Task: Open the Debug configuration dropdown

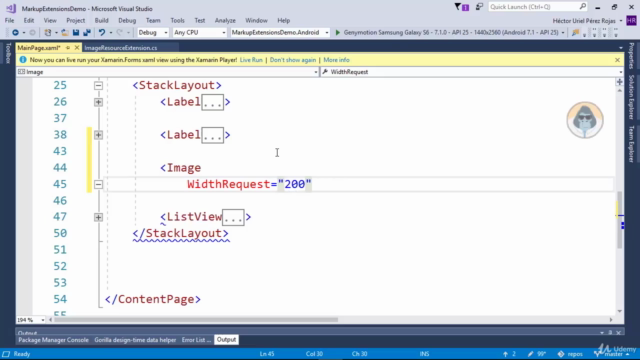Action: coord(153,33)
